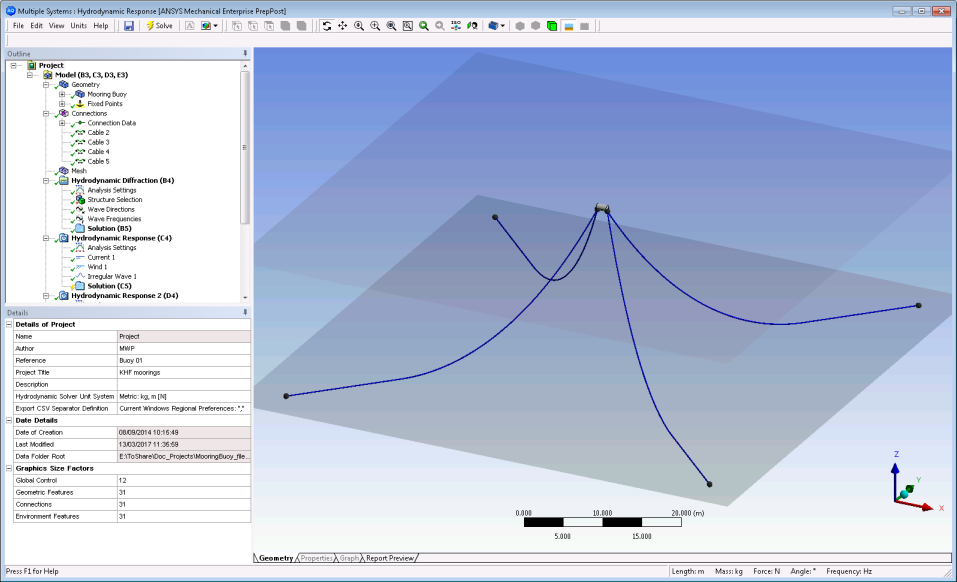Screen dimensions: 957x582
Task: Click the Outline panel vertical scrollbar
Action: 245,150
